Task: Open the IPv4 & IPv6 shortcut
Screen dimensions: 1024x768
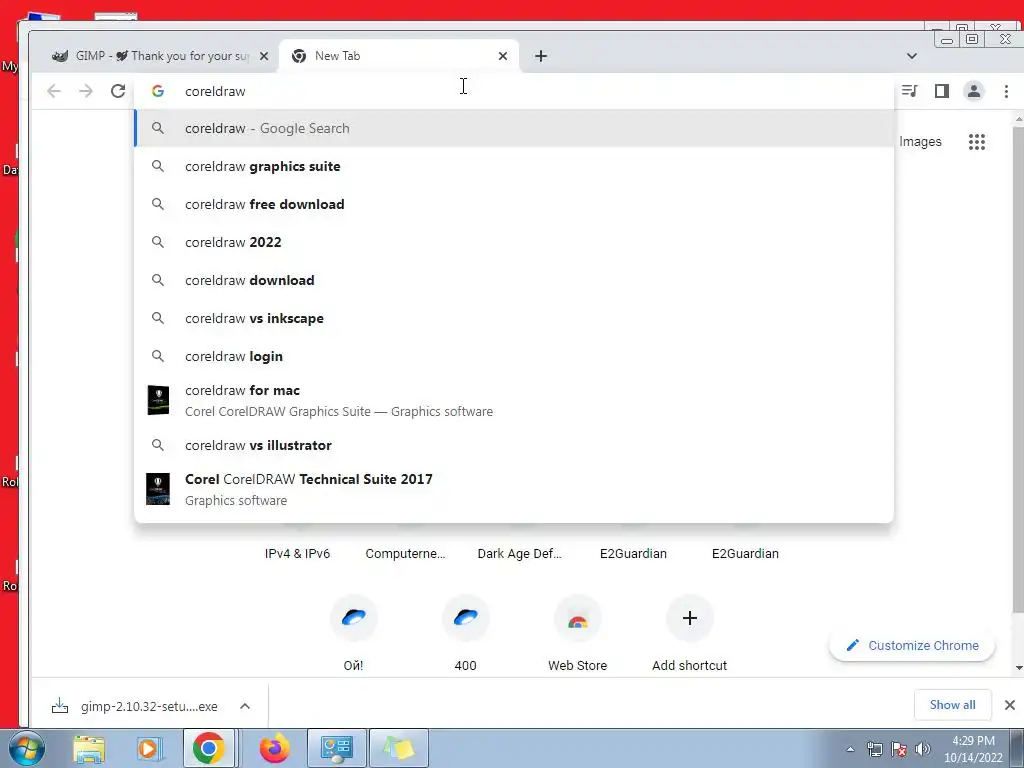Action: tap(297, 553)
